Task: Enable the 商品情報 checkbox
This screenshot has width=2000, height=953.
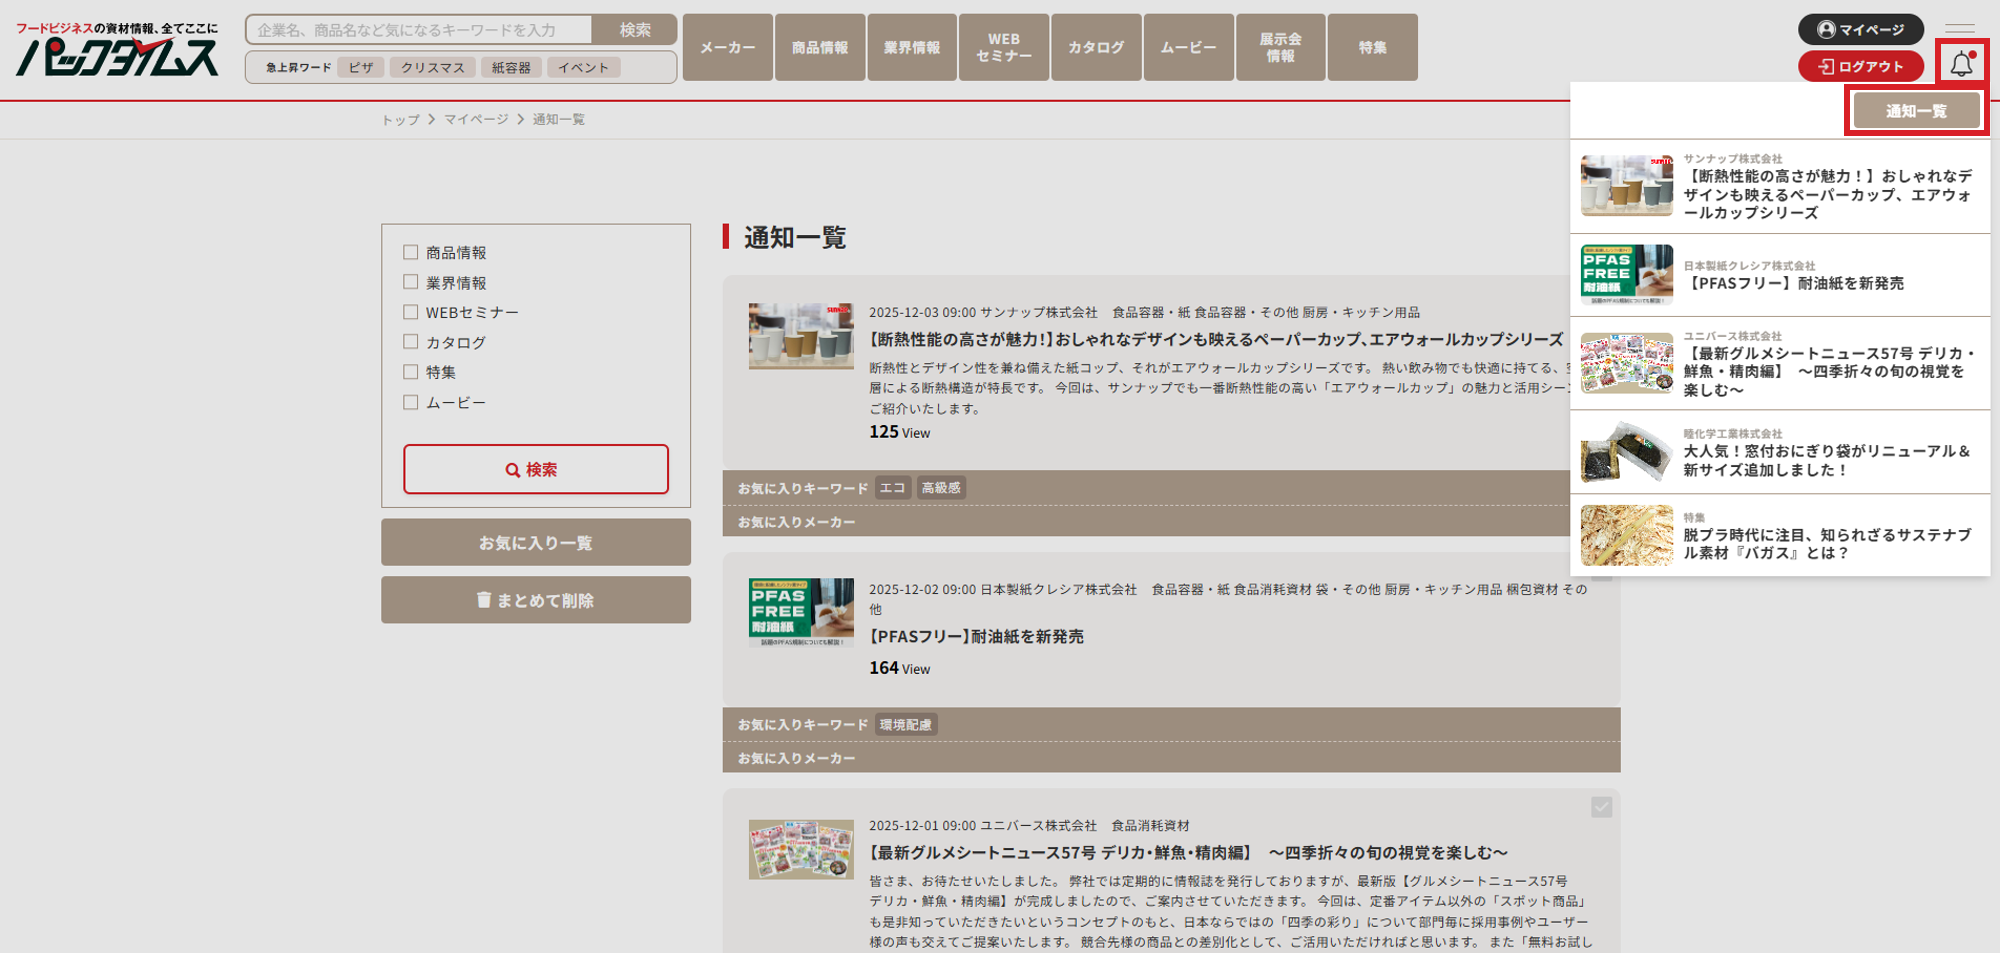Action: (410, 252)
